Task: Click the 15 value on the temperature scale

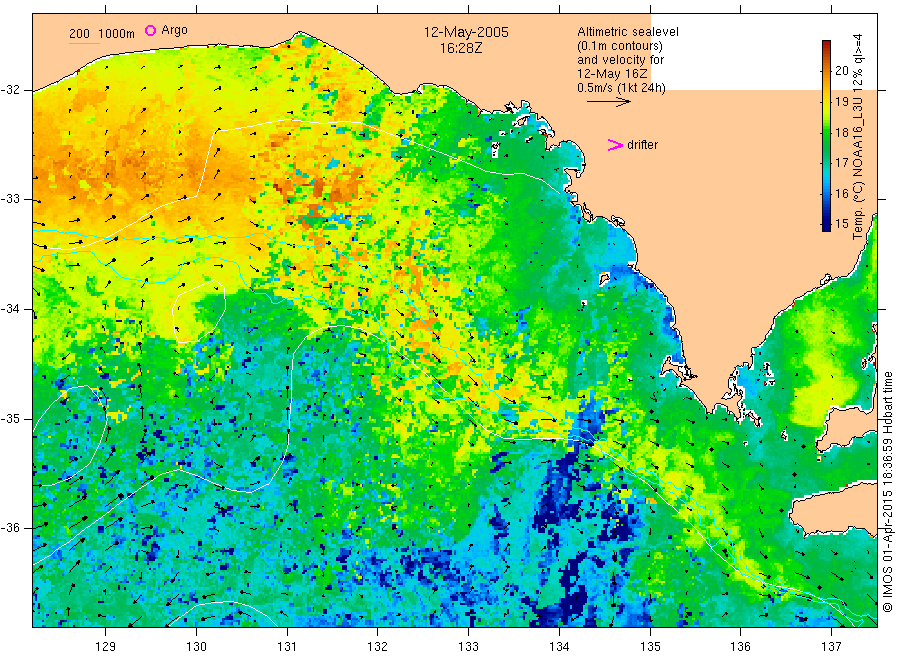Action: (x=841, y=224)
